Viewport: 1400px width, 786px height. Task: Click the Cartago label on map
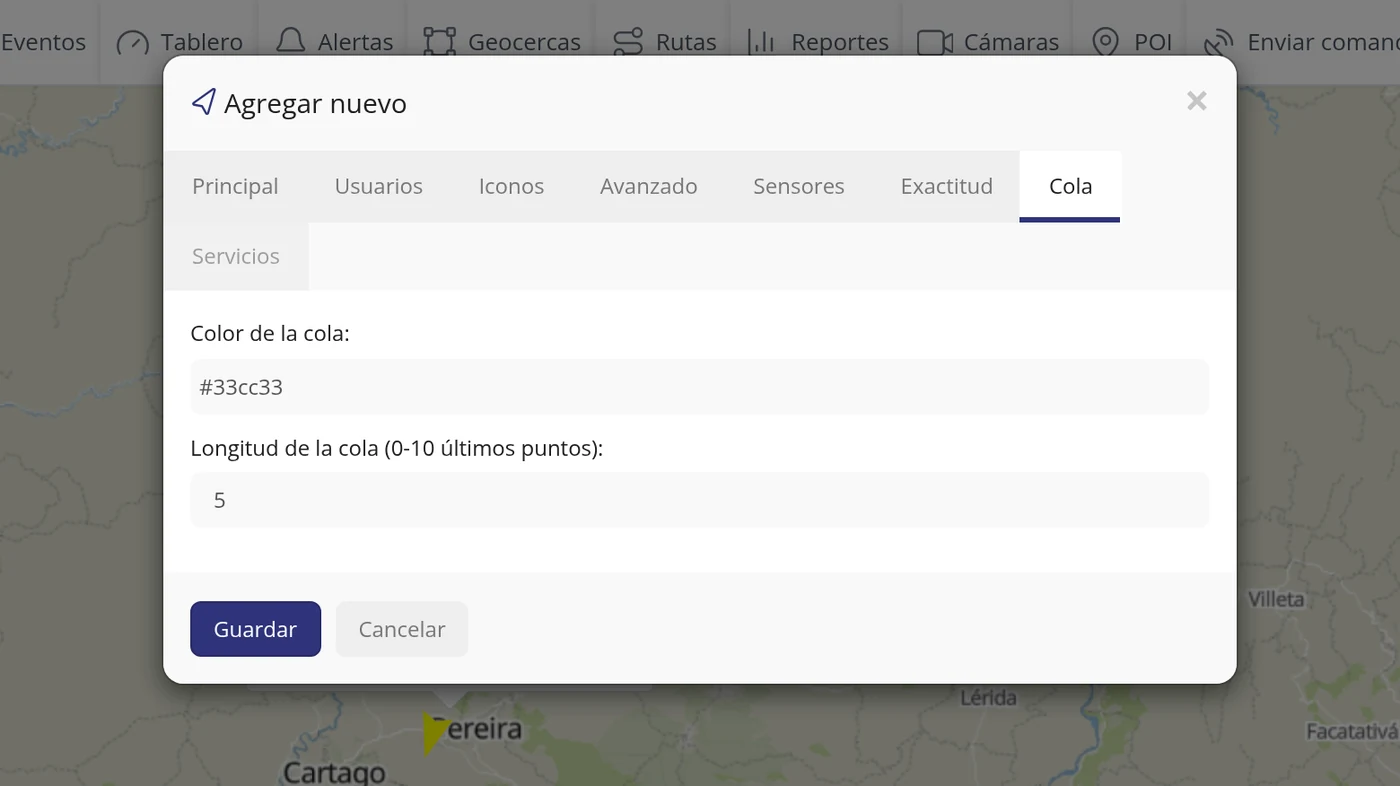point(334,772)
